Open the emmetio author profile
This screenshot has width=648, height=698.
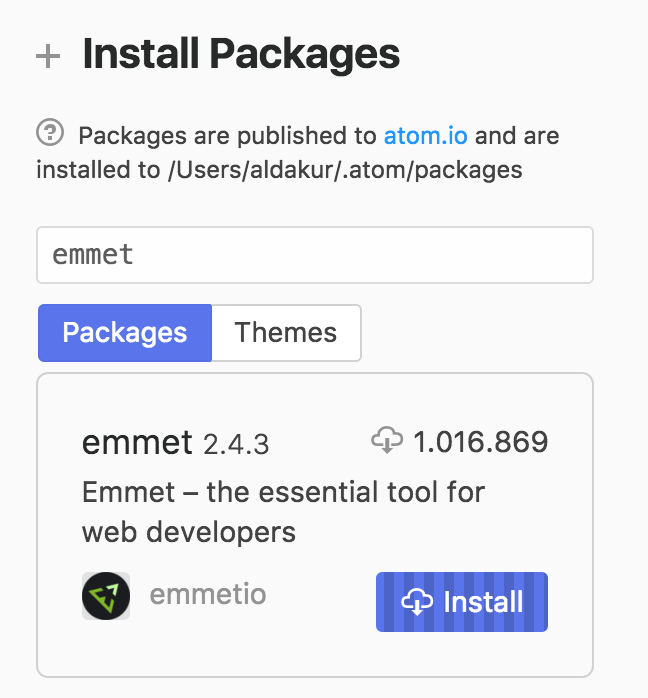click(208, 595)
